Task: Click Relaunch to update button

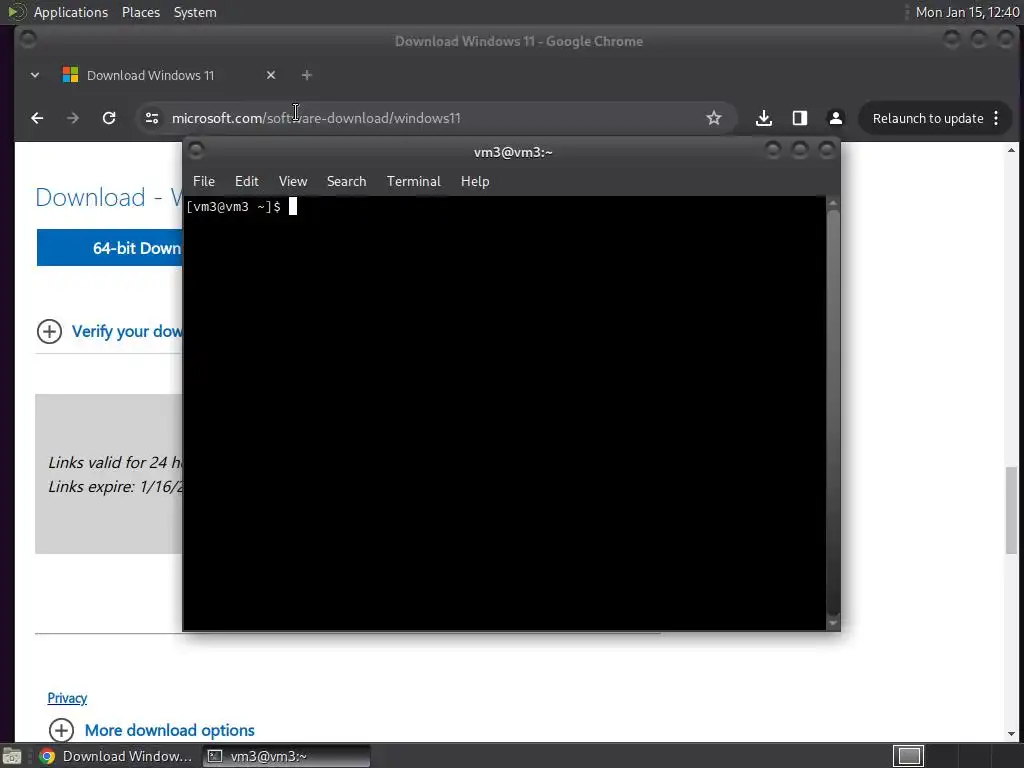Action: pos(927,118)
